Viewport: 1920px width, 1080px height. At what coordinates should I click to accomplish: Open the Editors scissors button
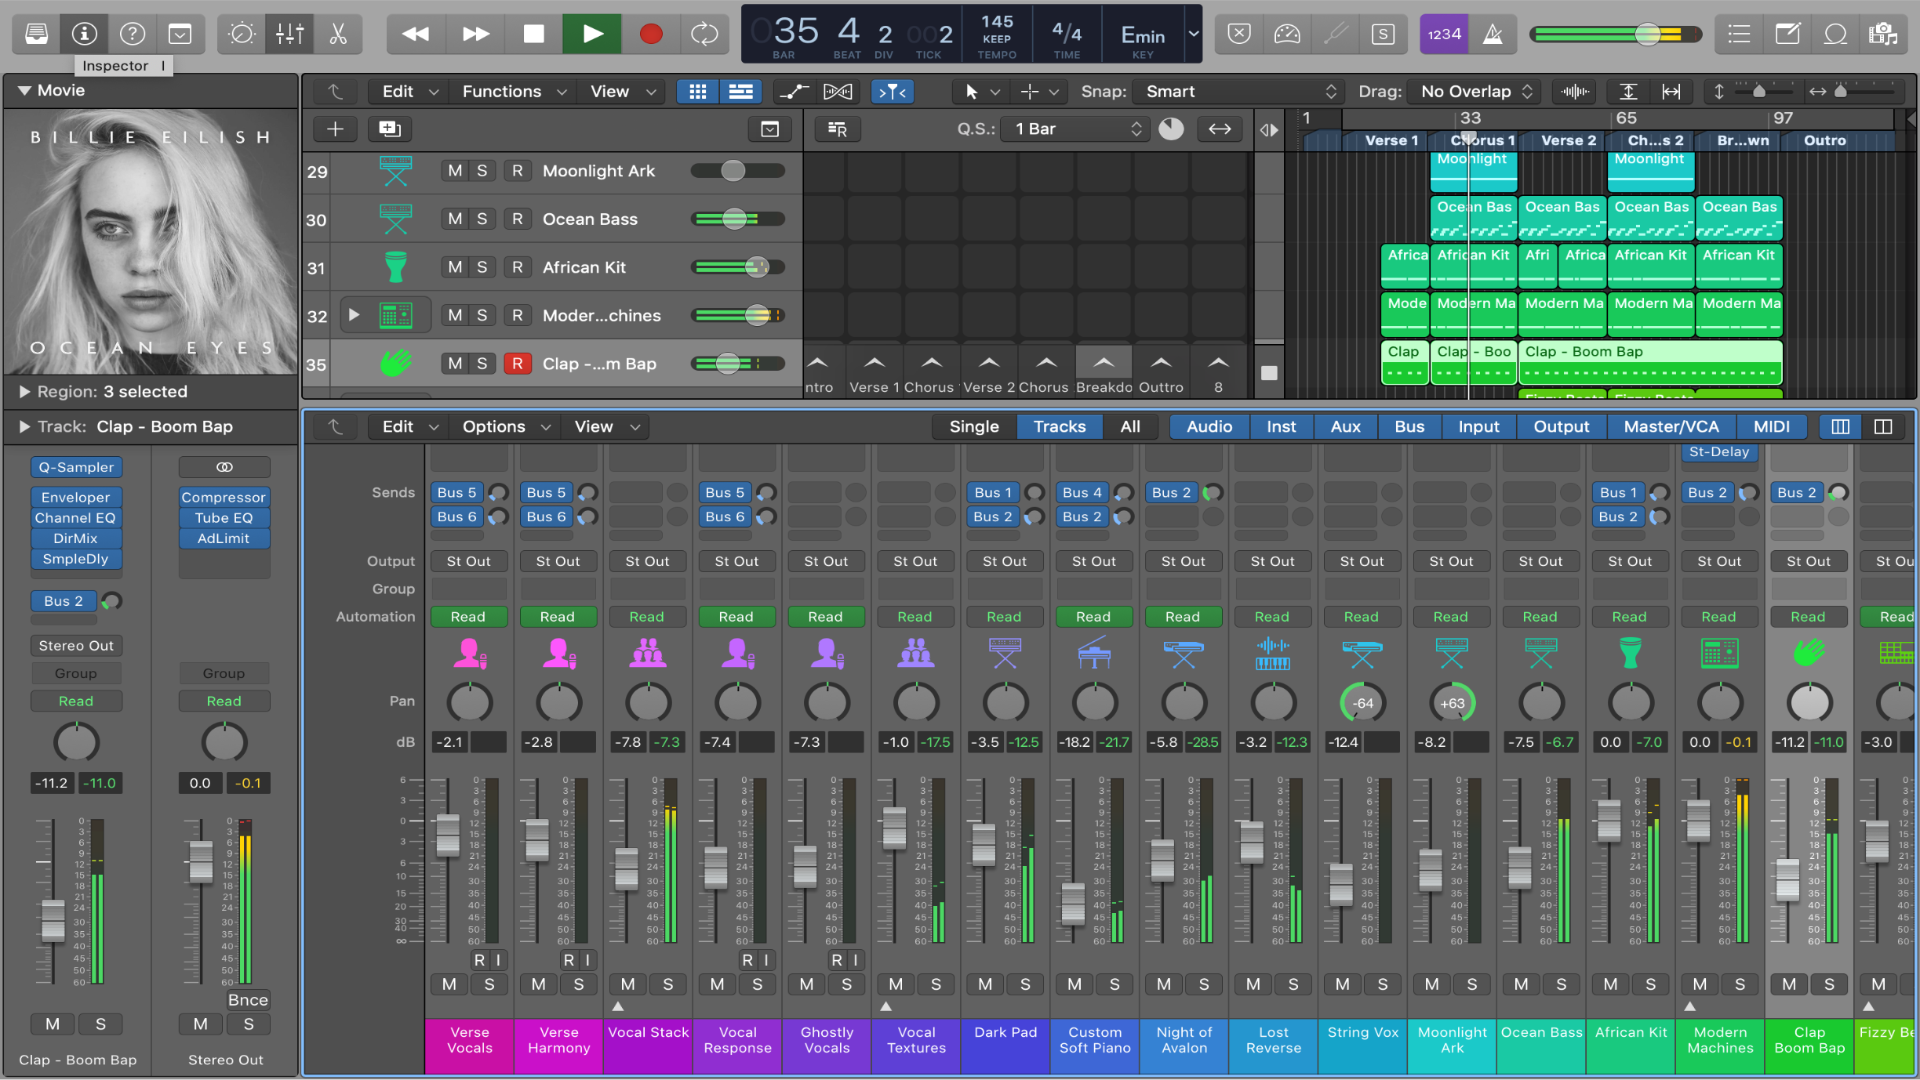(x=338, y=34)
